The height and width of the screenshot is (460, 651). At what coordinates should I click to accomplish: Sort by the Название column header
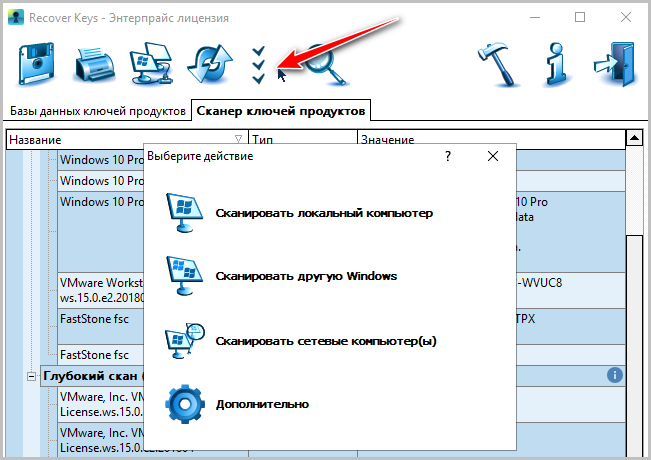click(127, 139)
